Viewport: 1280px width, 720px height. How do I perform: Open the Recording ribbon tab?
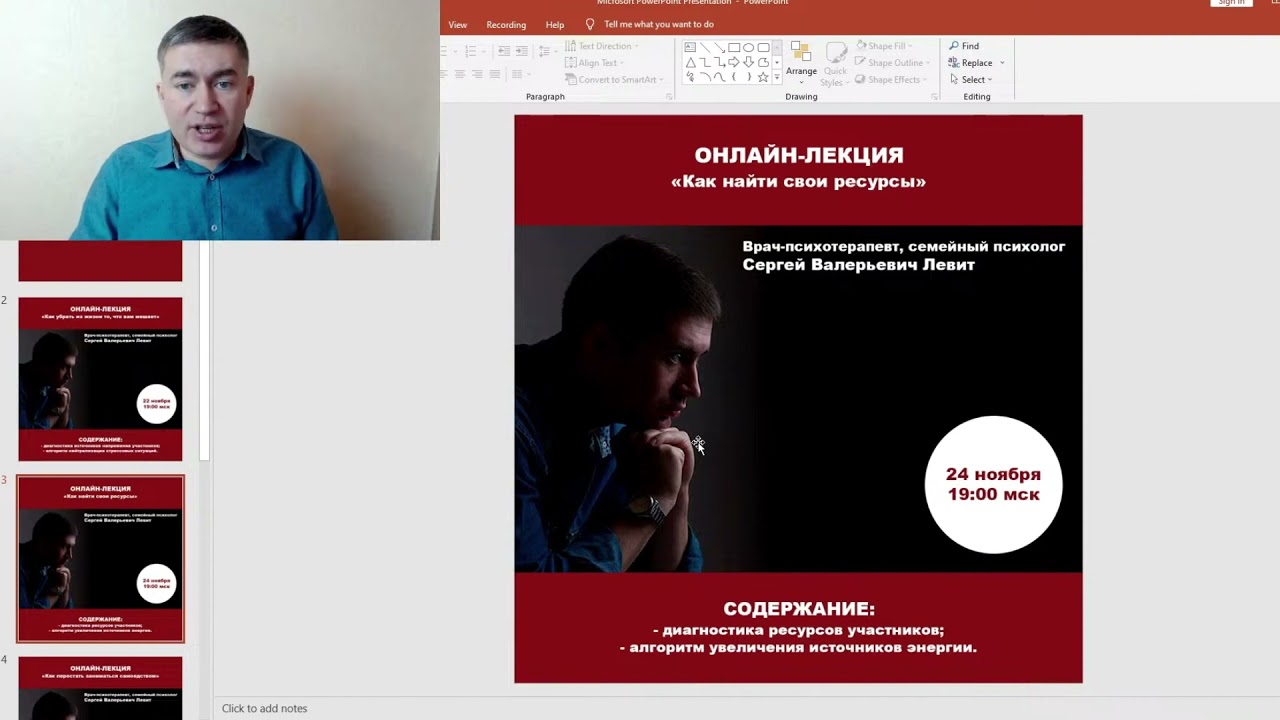point(506,24)
